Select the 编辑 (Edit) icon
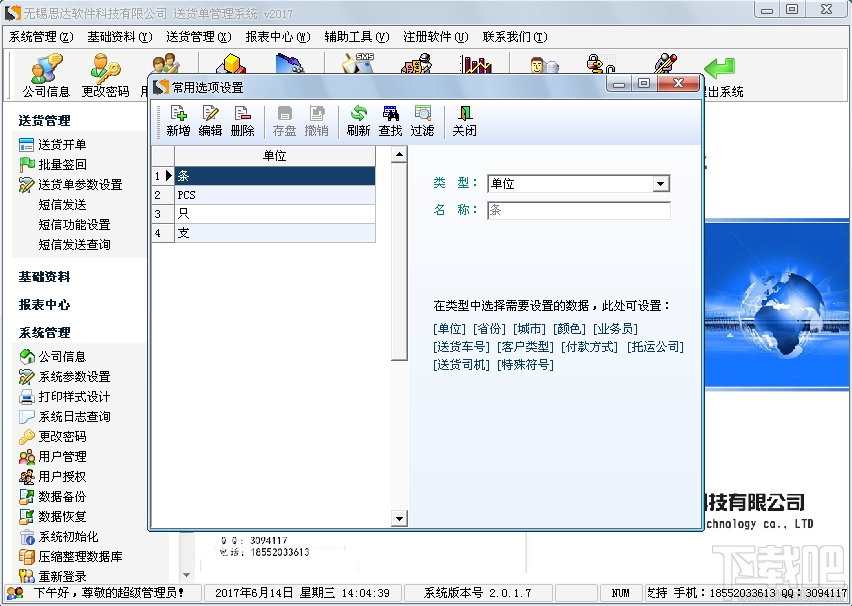Viewport: 852px width, 606px height. [x=209, y=121]
